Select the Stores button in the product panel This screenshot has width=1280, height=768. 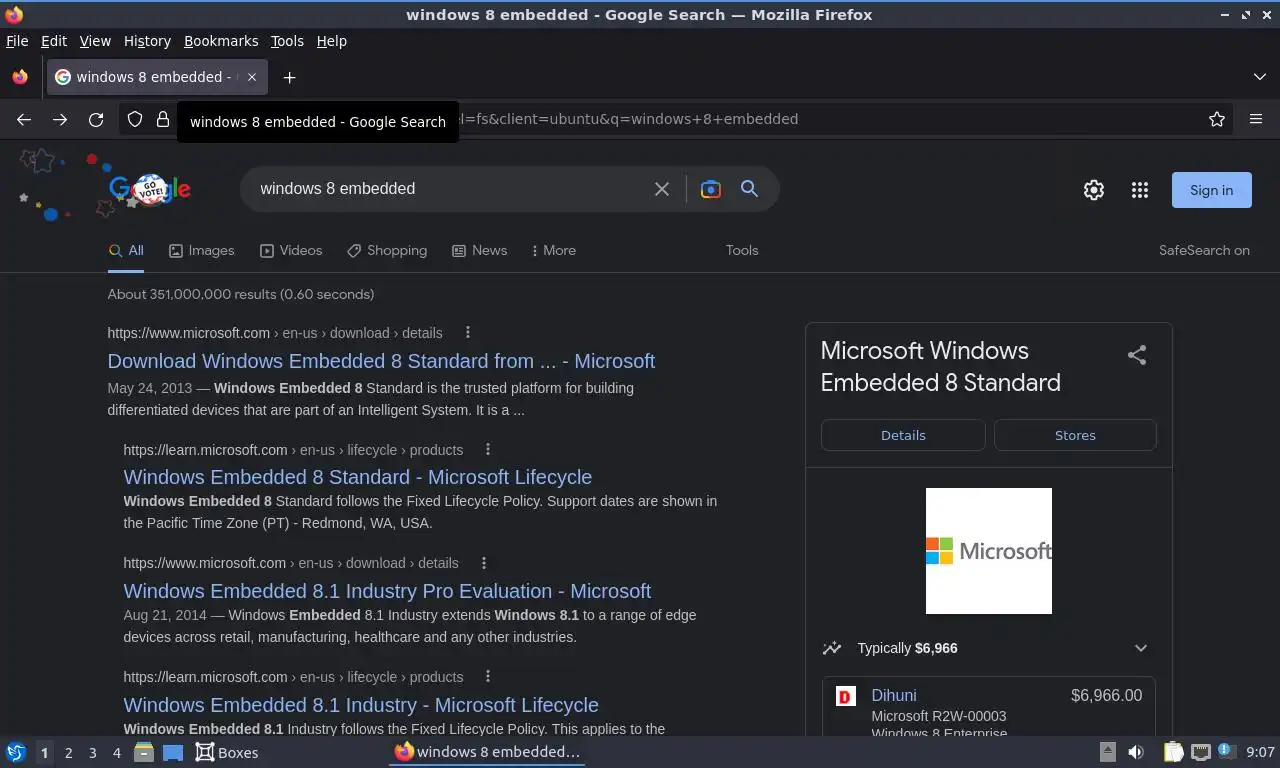pyautogui.click(x=1075, y=435)
